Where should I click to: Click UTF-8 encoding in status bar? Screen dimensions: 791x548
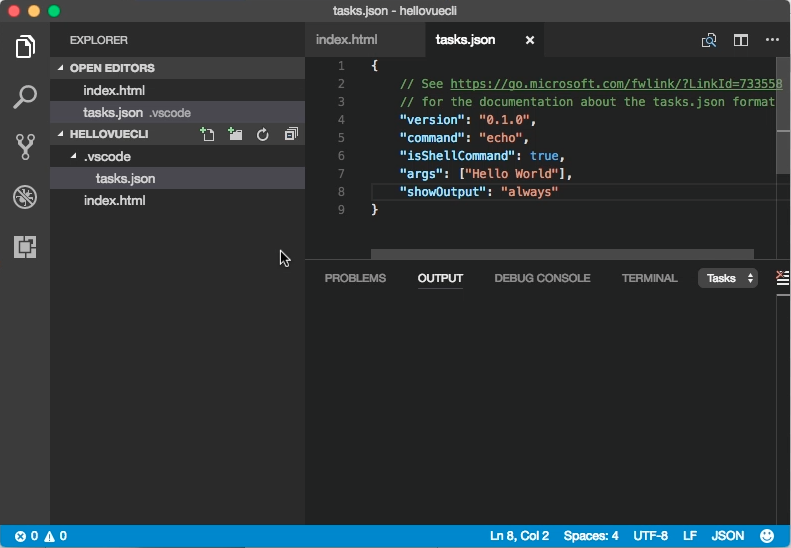tap(650, 536)
